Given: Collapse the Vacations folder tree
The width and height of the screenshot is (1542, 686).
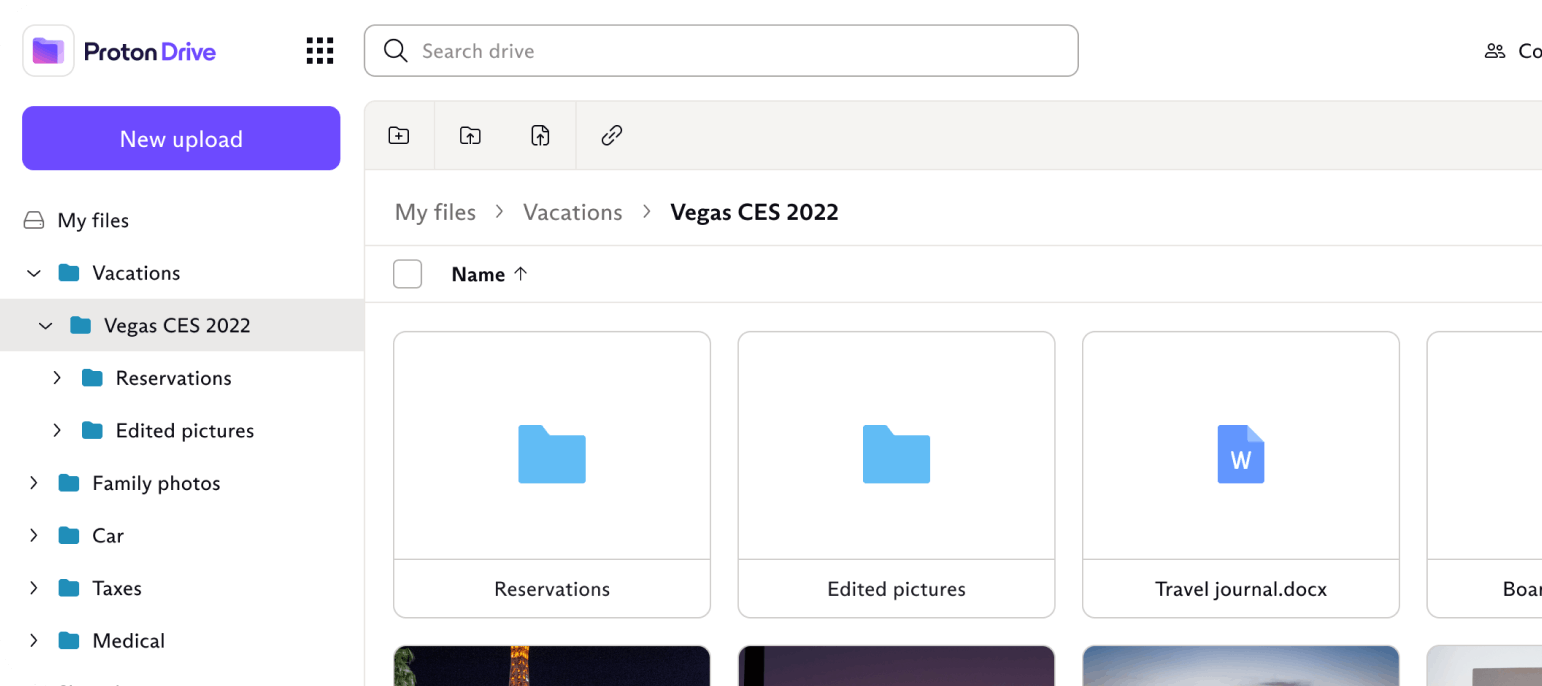Looking at the screenshot, I should point(34,273).
